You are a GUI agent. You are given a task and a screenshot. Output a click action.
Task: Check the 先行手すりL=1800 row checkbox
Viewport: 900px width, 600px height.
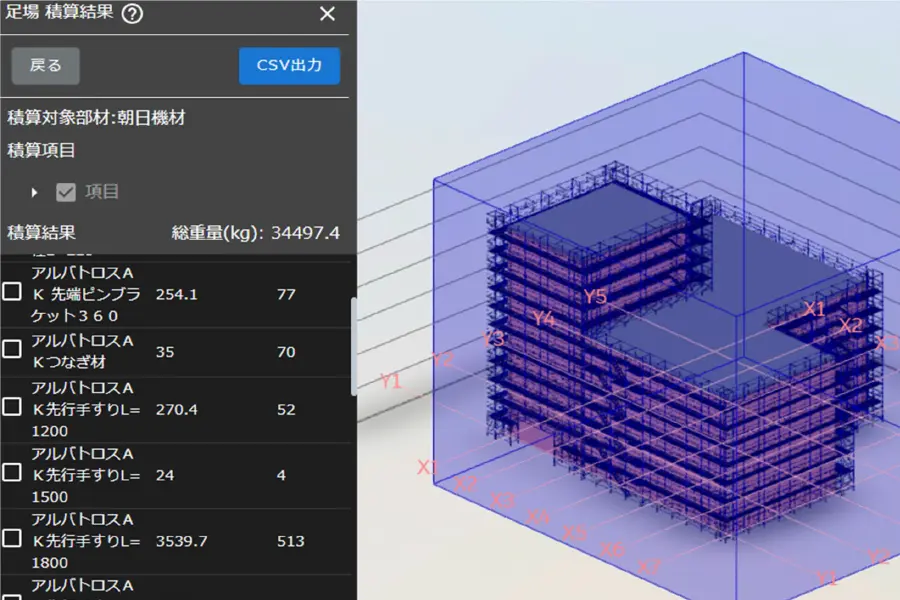(x=12, y=539)
